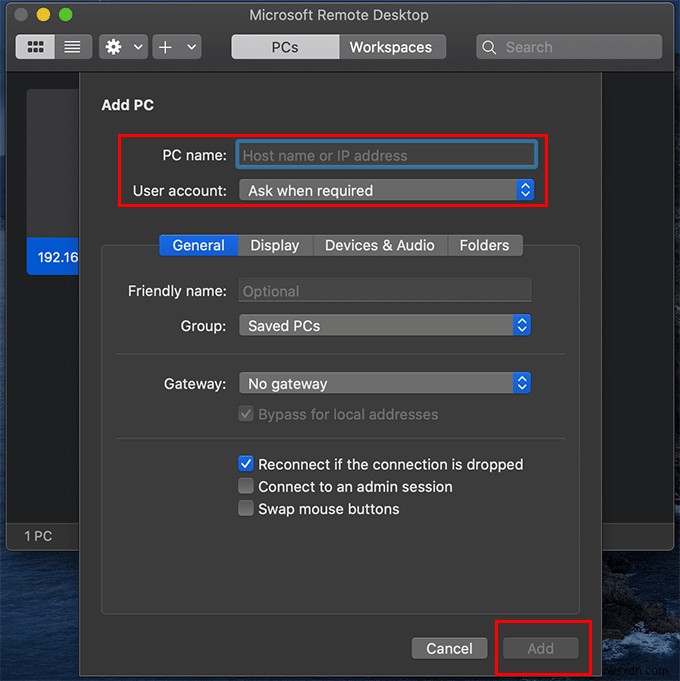Open the Gateway dropdown
This screenshot has height=681, width=680.
click(385, 383)
